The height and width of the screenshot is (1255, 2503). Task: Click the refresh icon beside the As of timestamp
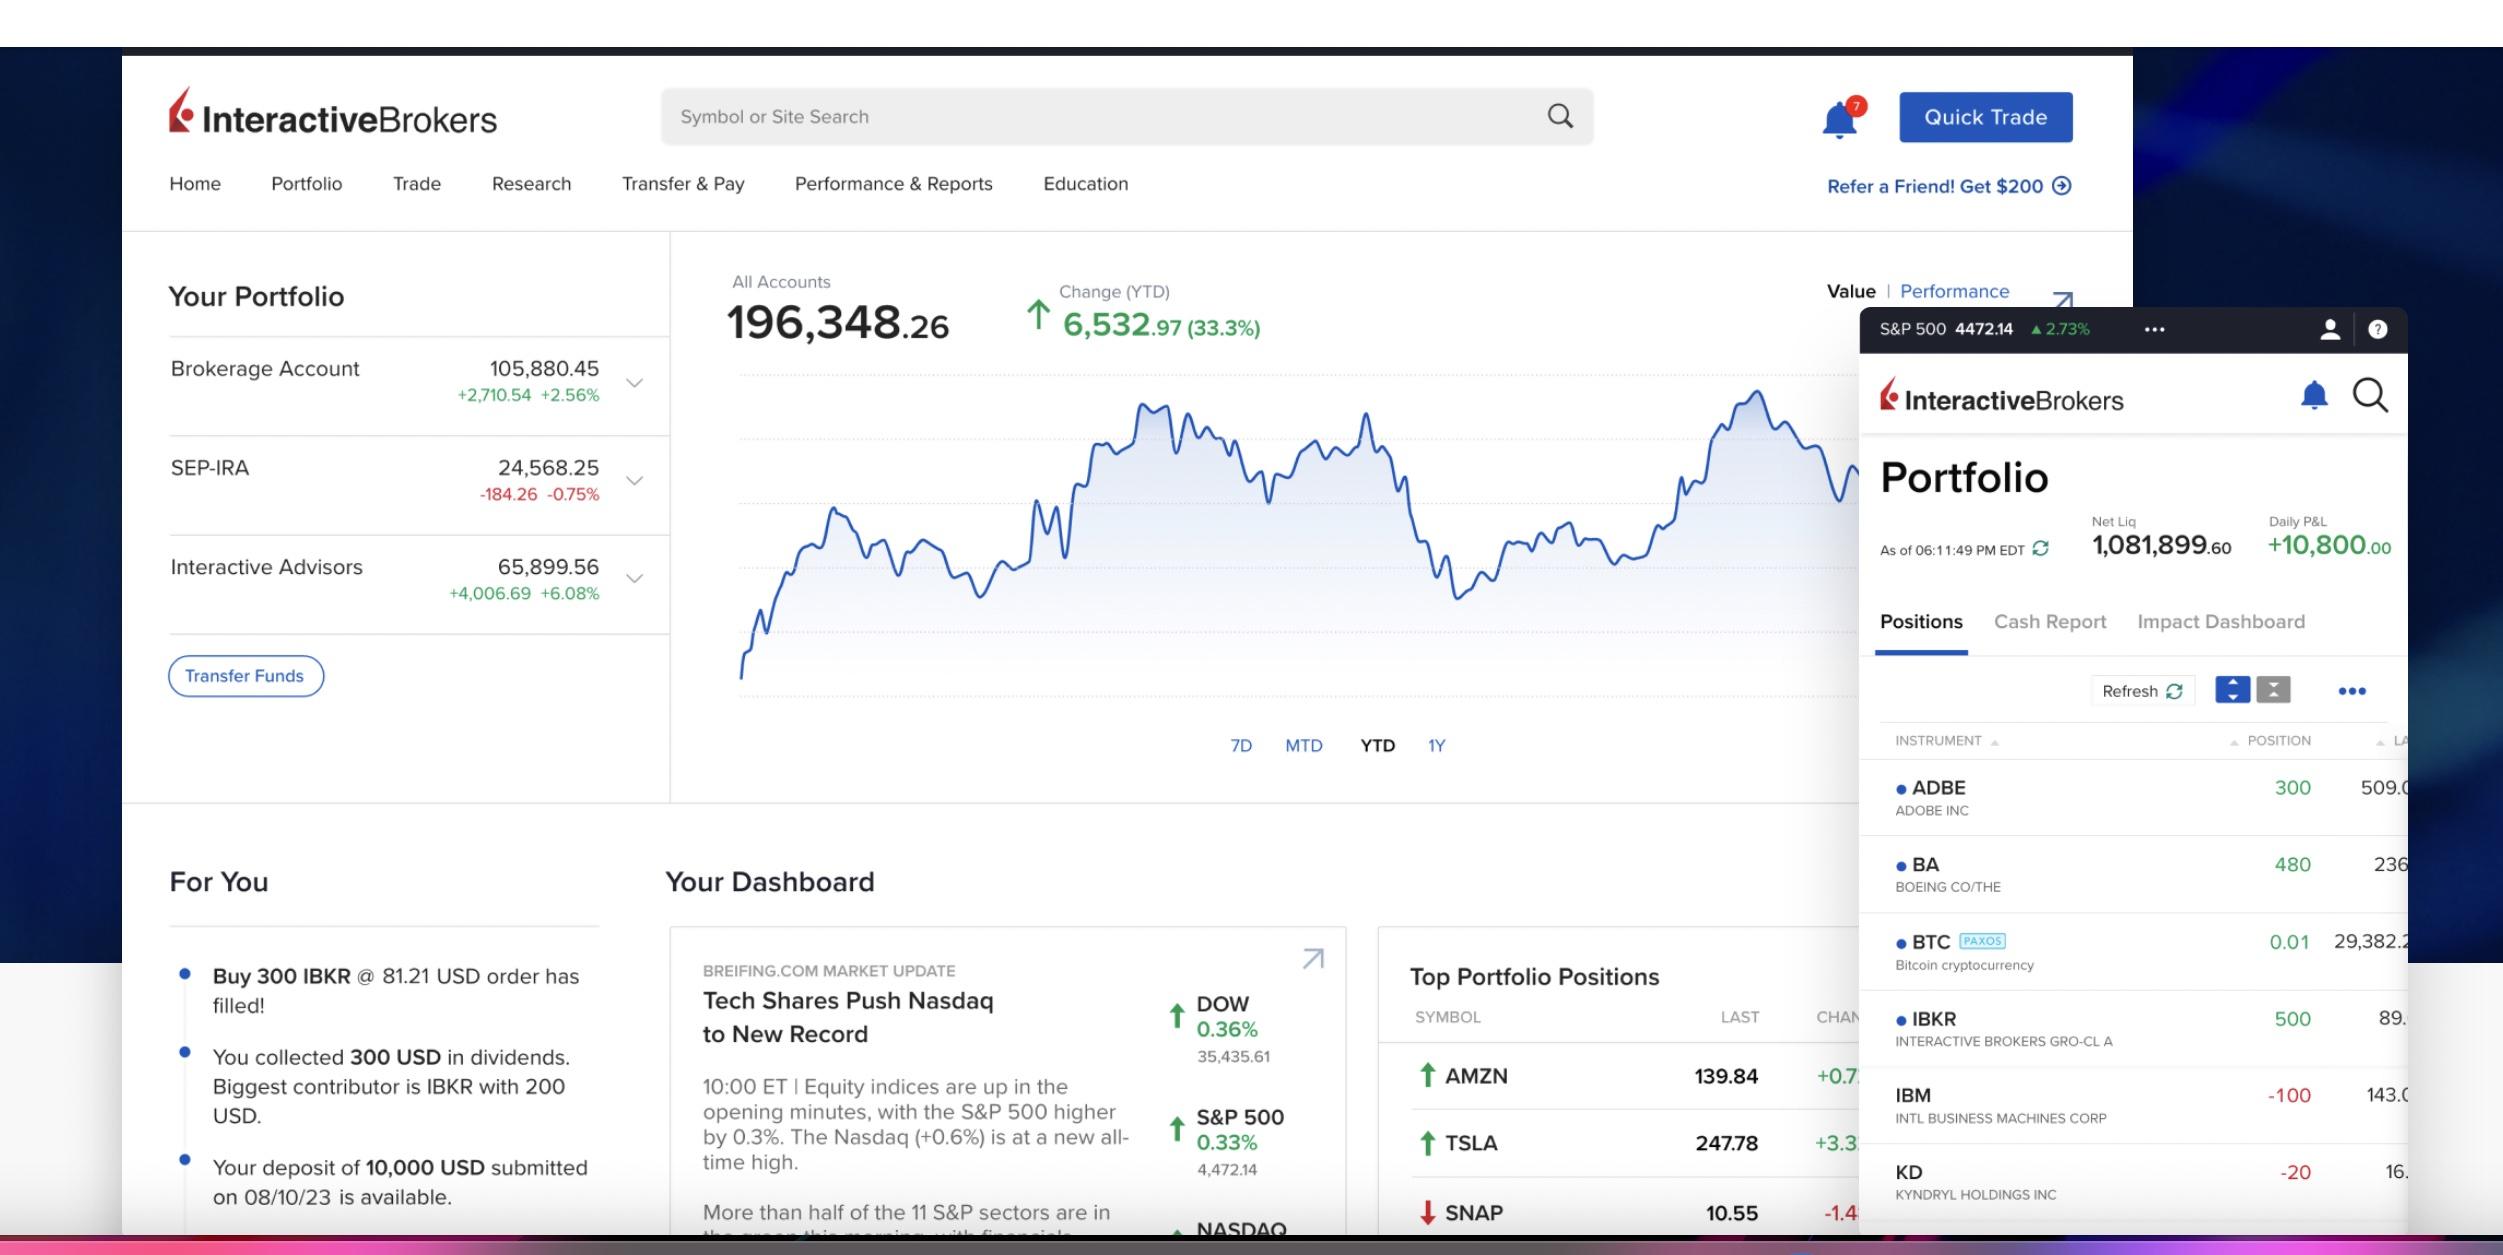2041,548
